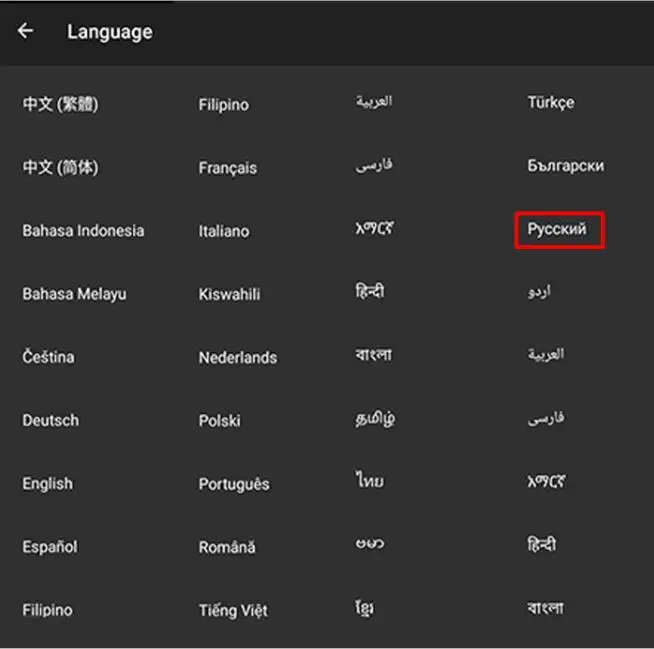
Task: Select Italiano language
Action: coord(224,231)
